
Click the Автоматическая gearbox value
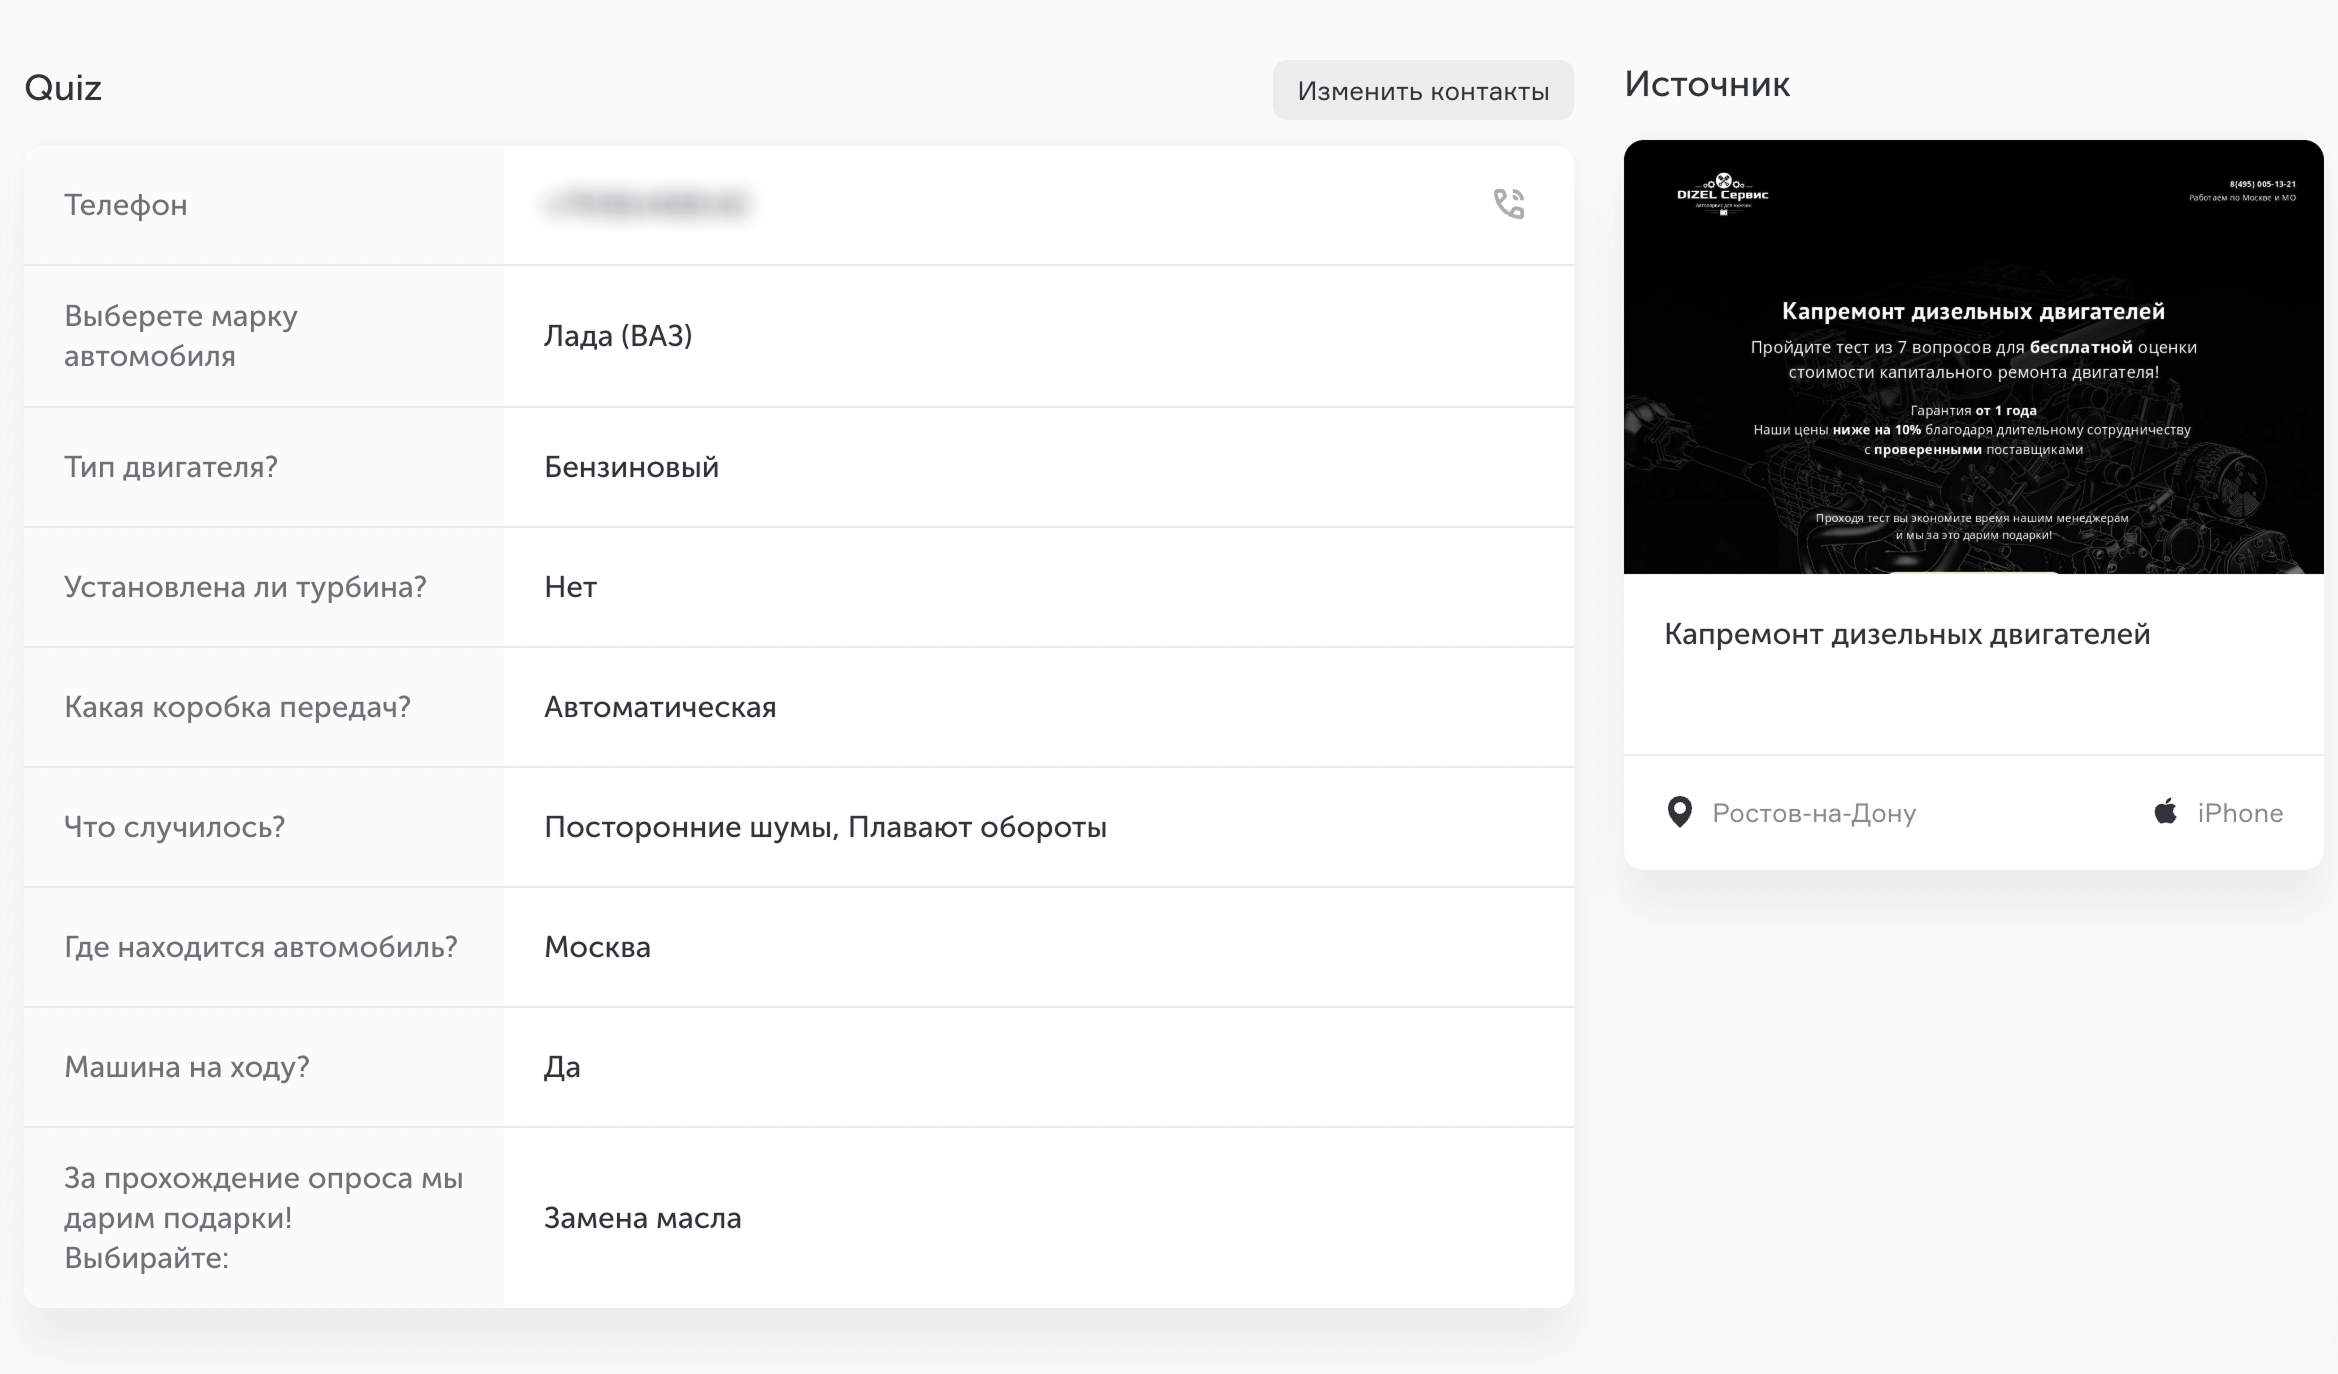(x=660, y=707)
